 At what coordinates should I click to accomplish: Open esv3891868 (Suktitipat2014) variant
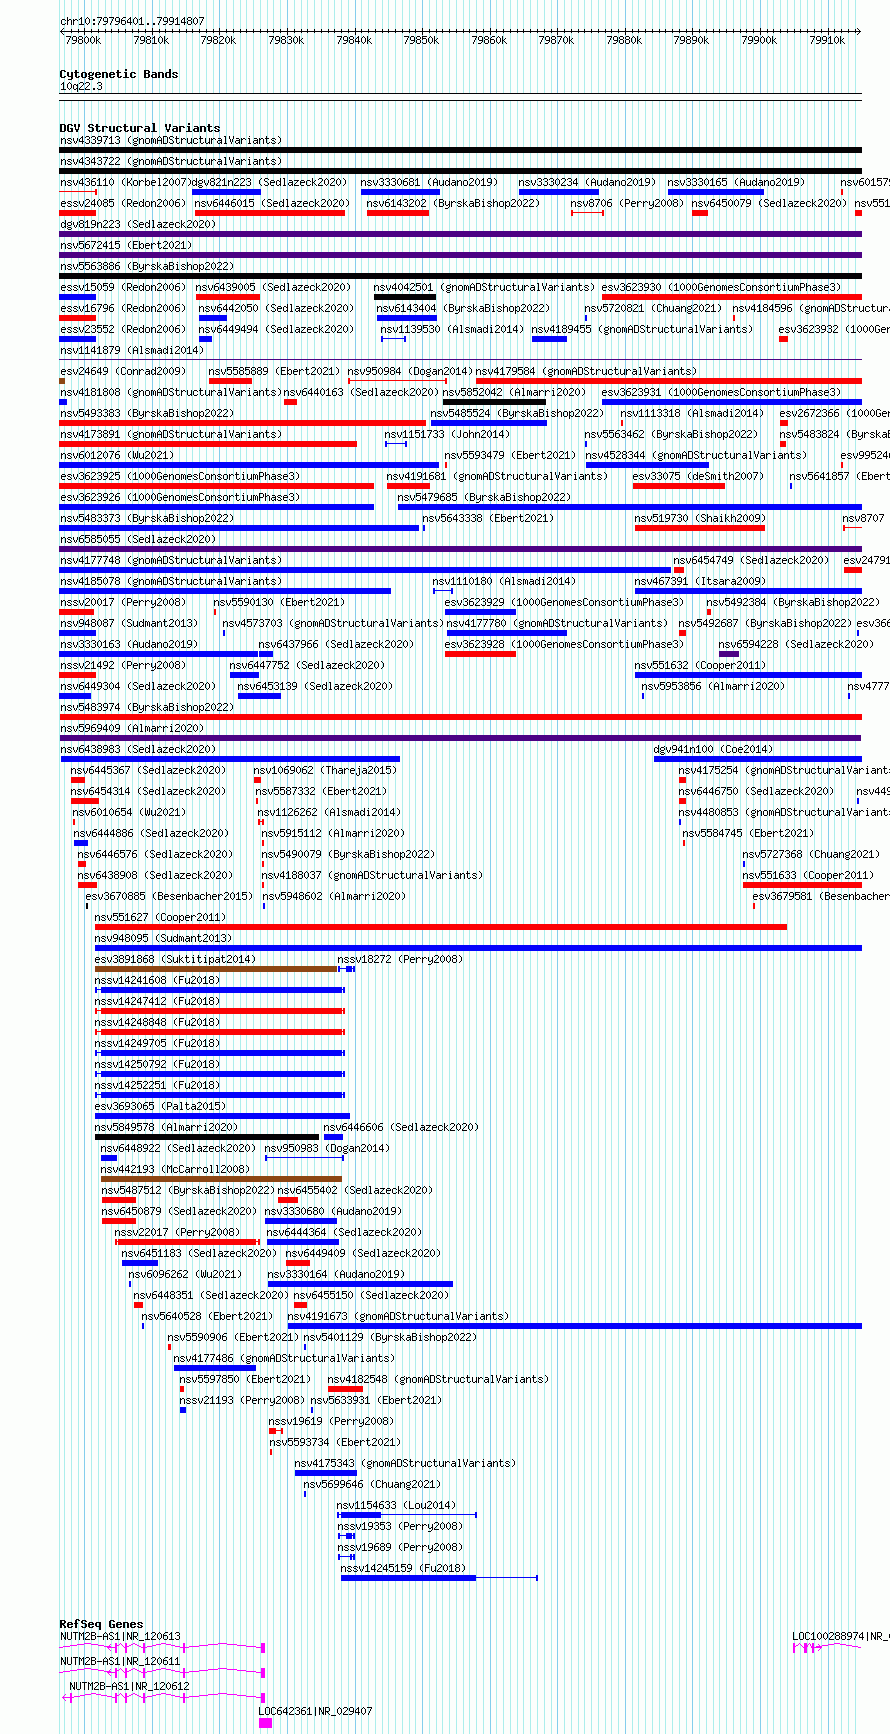point(175,959)
